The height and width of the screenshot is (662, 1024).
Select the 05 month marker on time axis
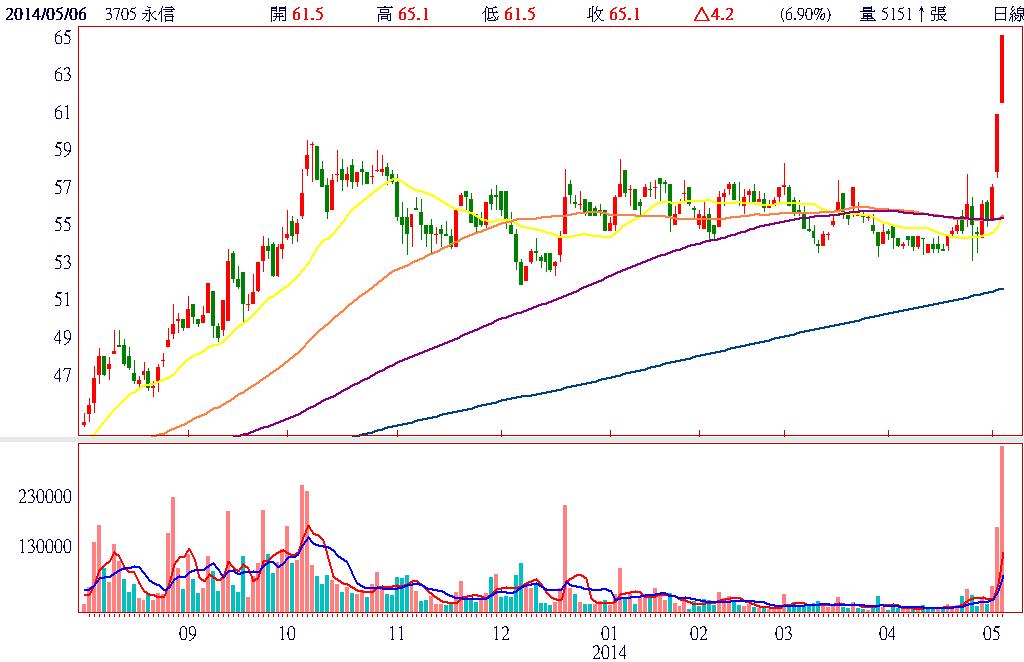[x=992, y=633]
